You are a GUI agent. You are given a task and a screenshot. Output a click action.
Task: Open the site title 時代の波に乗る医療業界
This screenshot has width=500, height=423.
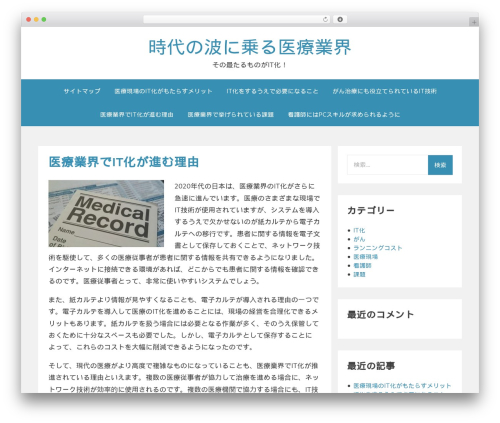(x=250, y=47)
